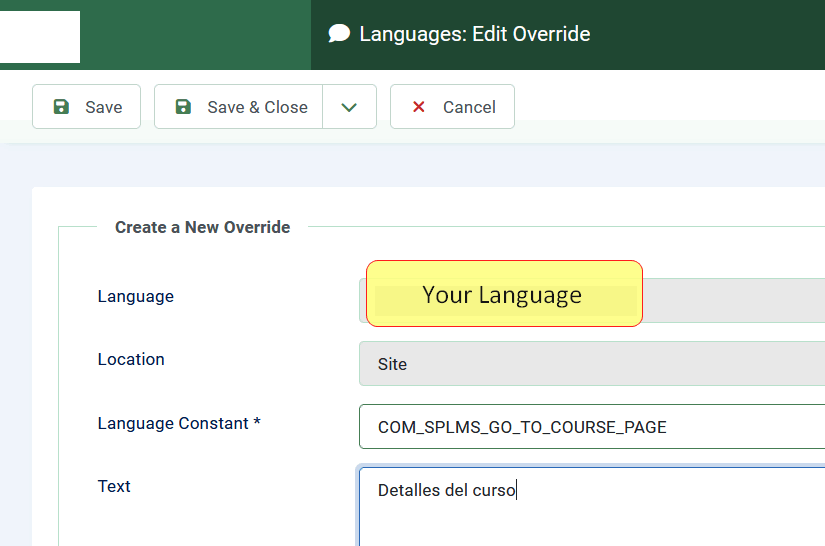
Task: Select the Location field showing Site
Action: click(x=590, y=364)
